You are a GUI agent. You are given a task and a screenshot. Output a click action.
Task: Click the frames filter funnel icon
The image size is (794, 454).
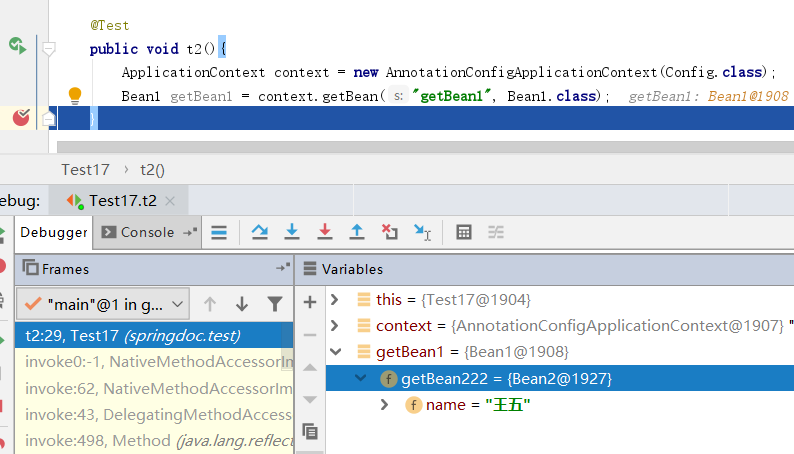tap(274, 304)
